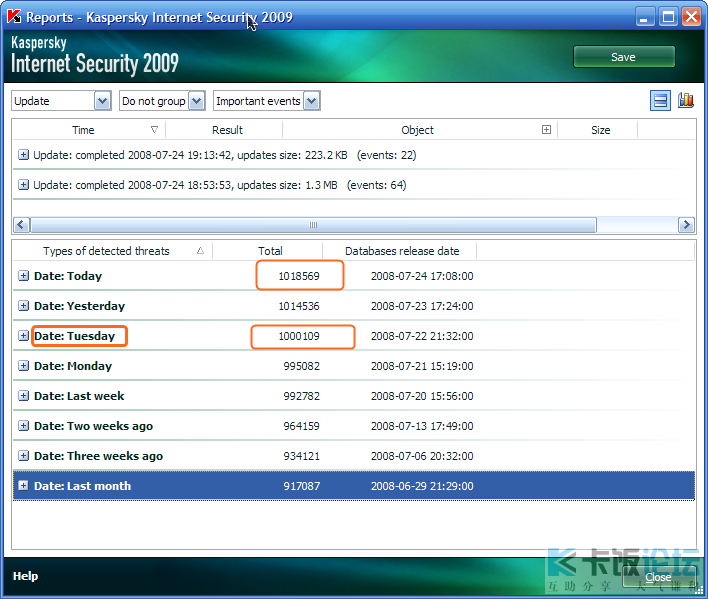Screen dimensions: 708x599
Task: Select the Date: Monday label
Action: tap(73, 366)
